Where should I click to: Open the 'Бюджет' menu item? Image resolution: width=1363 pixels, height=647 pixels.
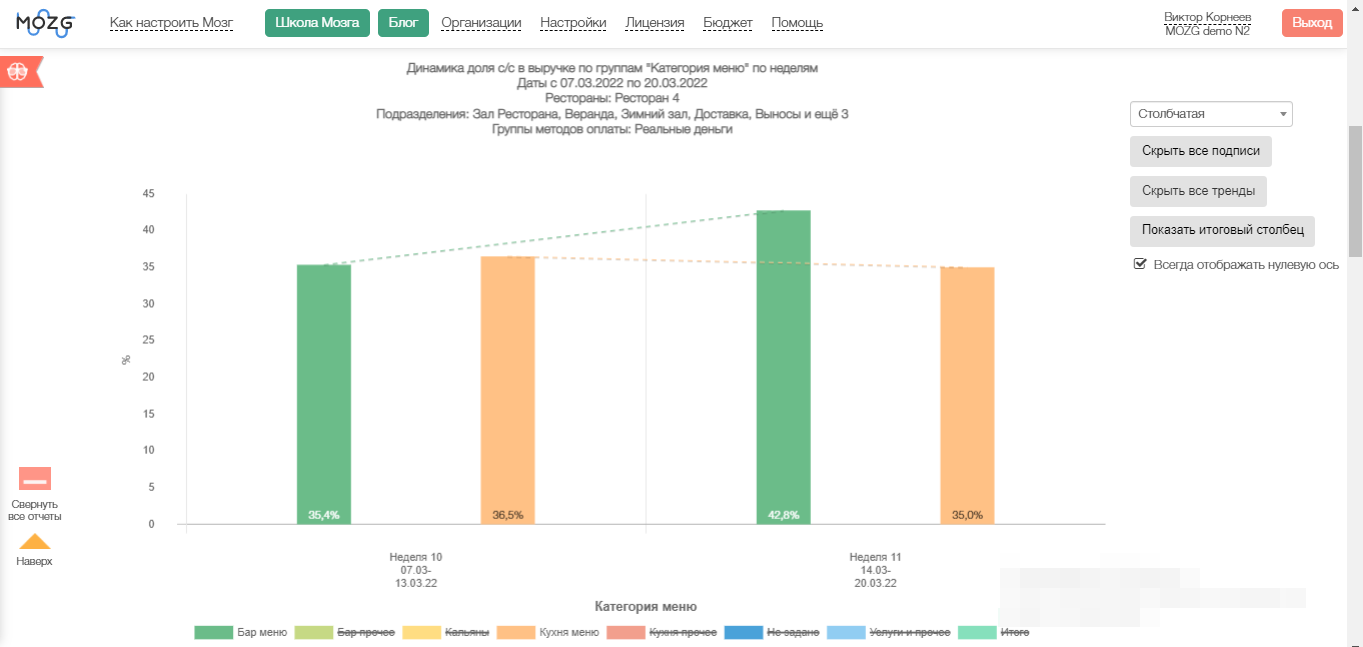click(x=728, y=23)
